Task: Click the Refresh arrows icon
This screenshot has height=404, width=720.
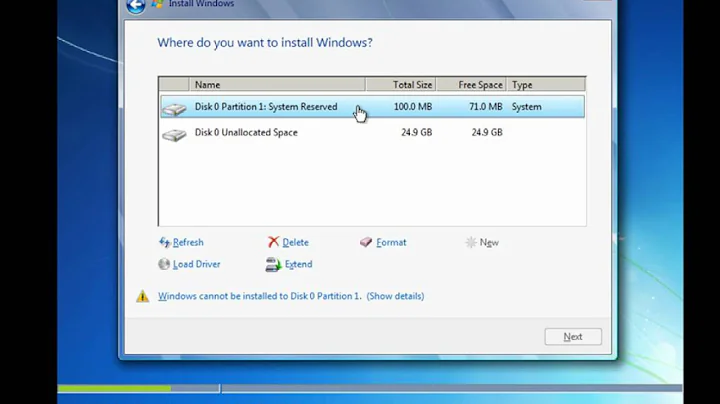Action: [164, 242]
